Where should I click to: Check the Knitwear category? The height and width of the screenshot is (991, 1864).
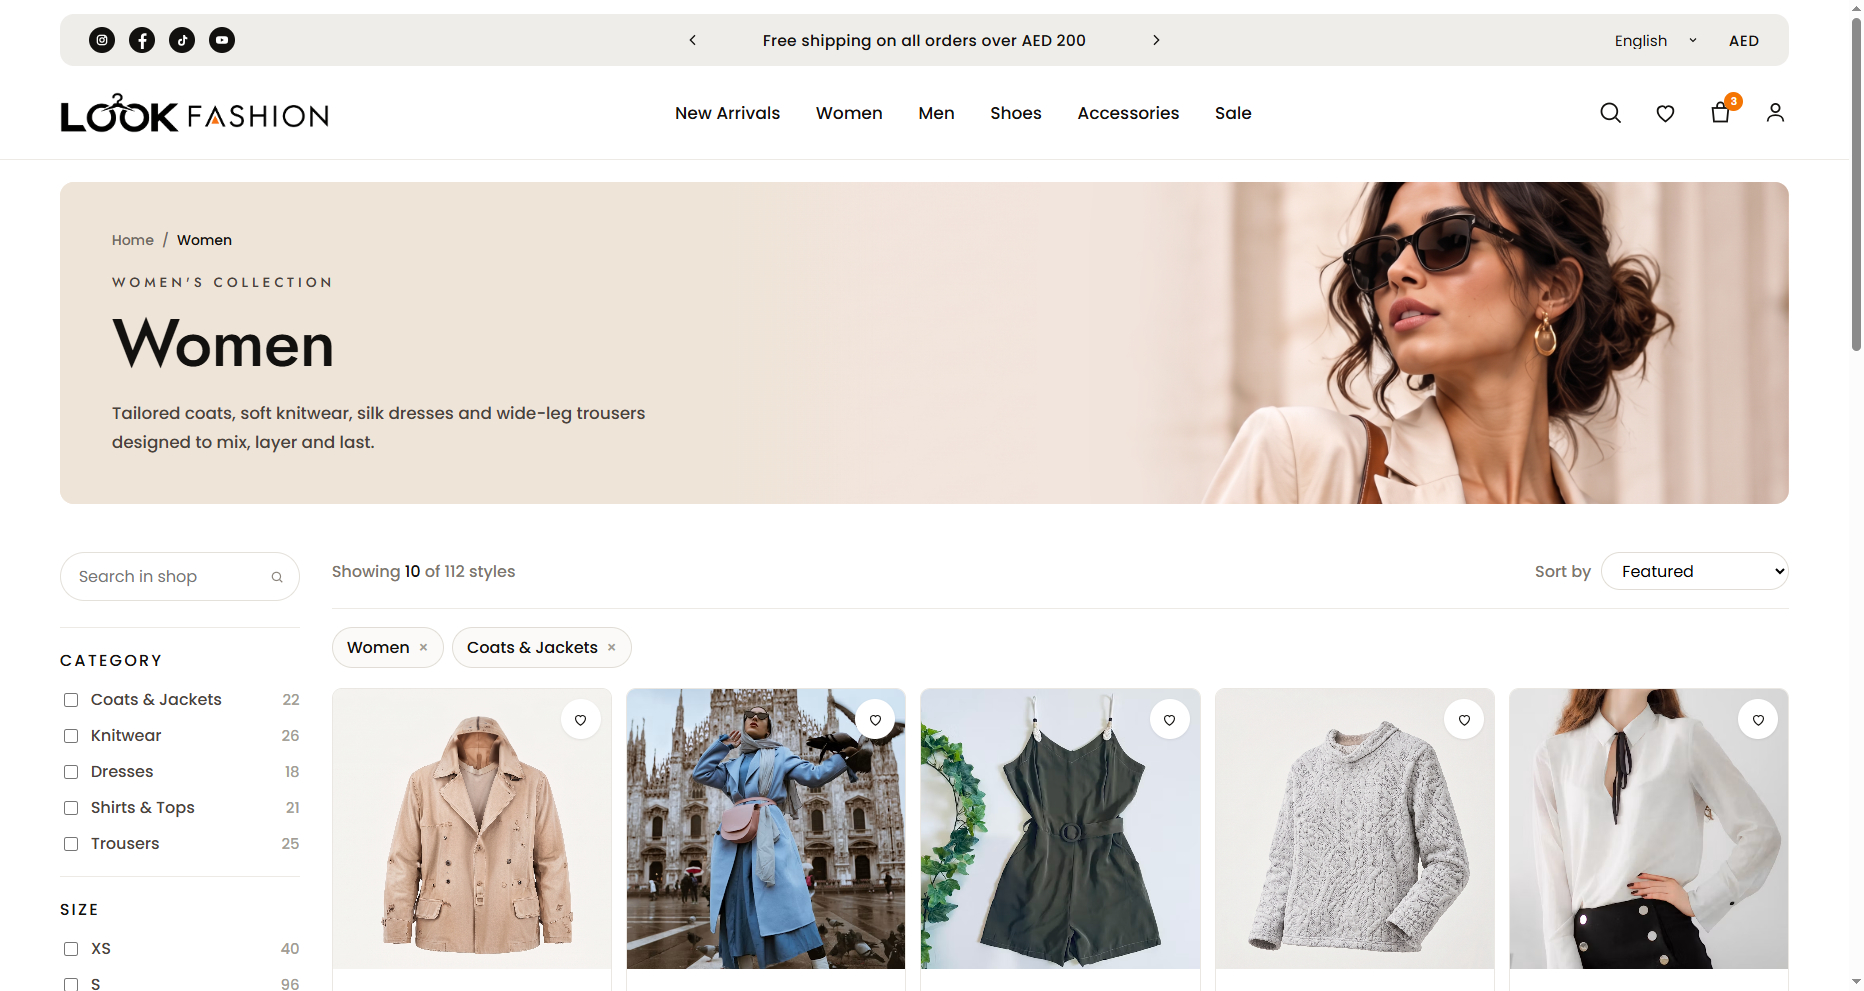71,736
